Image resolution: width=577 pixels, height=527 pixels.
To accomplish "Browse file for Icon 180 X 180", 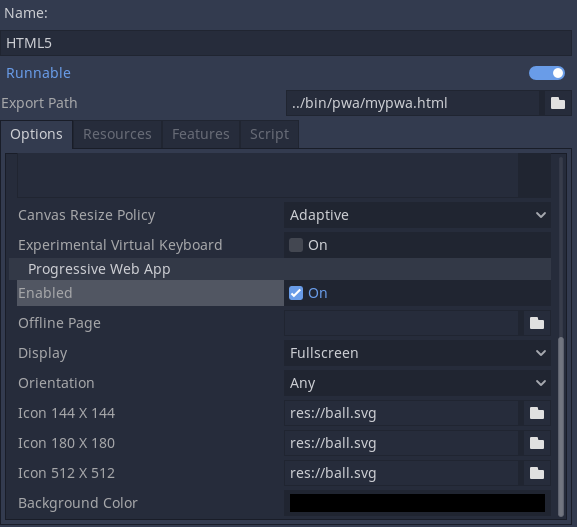I will coord(537,443).
